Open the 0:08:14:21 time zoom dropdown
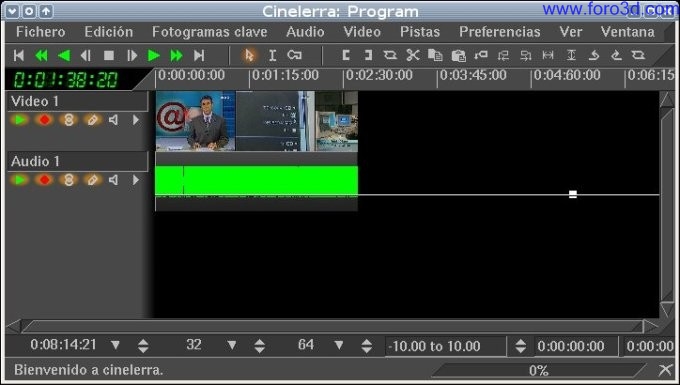 click(x=115, y=345)
